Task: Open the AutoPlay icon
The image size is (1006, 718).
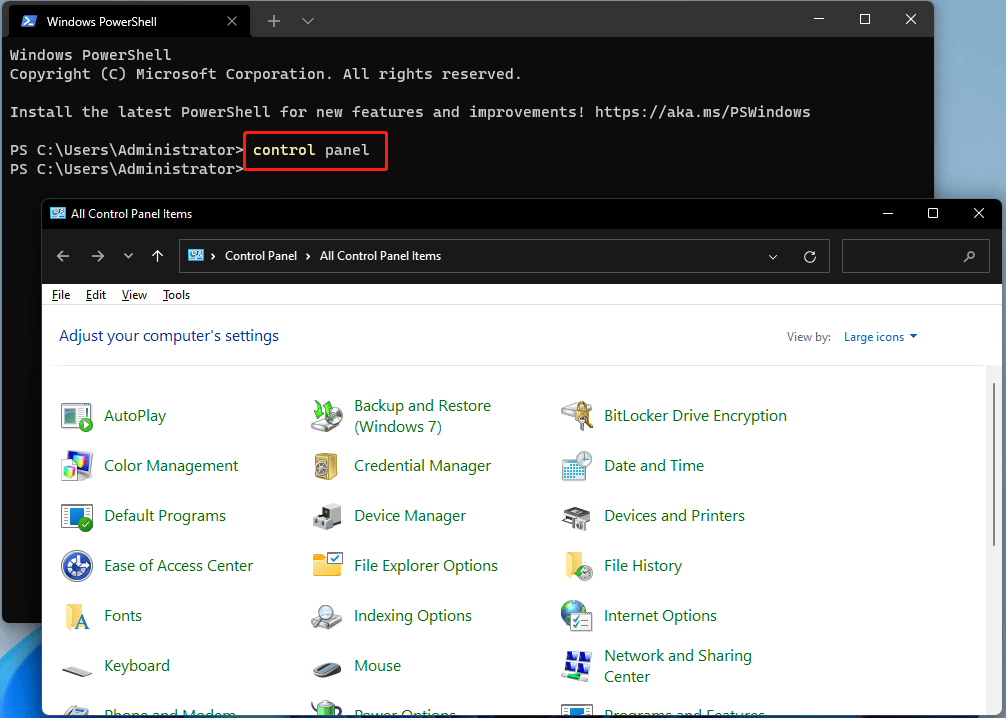Action: tap(76, 416)
